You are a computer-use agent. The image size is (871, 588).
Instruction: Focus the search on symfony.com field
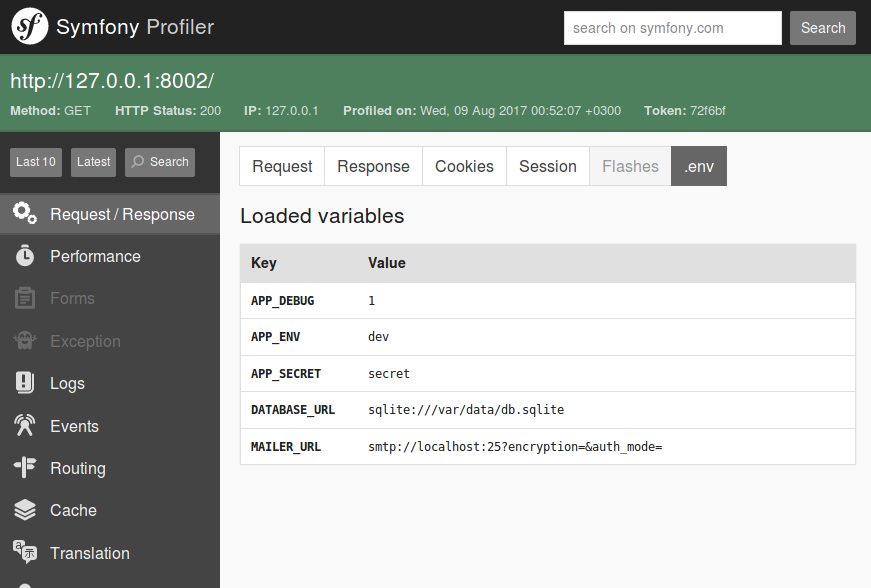673,28
